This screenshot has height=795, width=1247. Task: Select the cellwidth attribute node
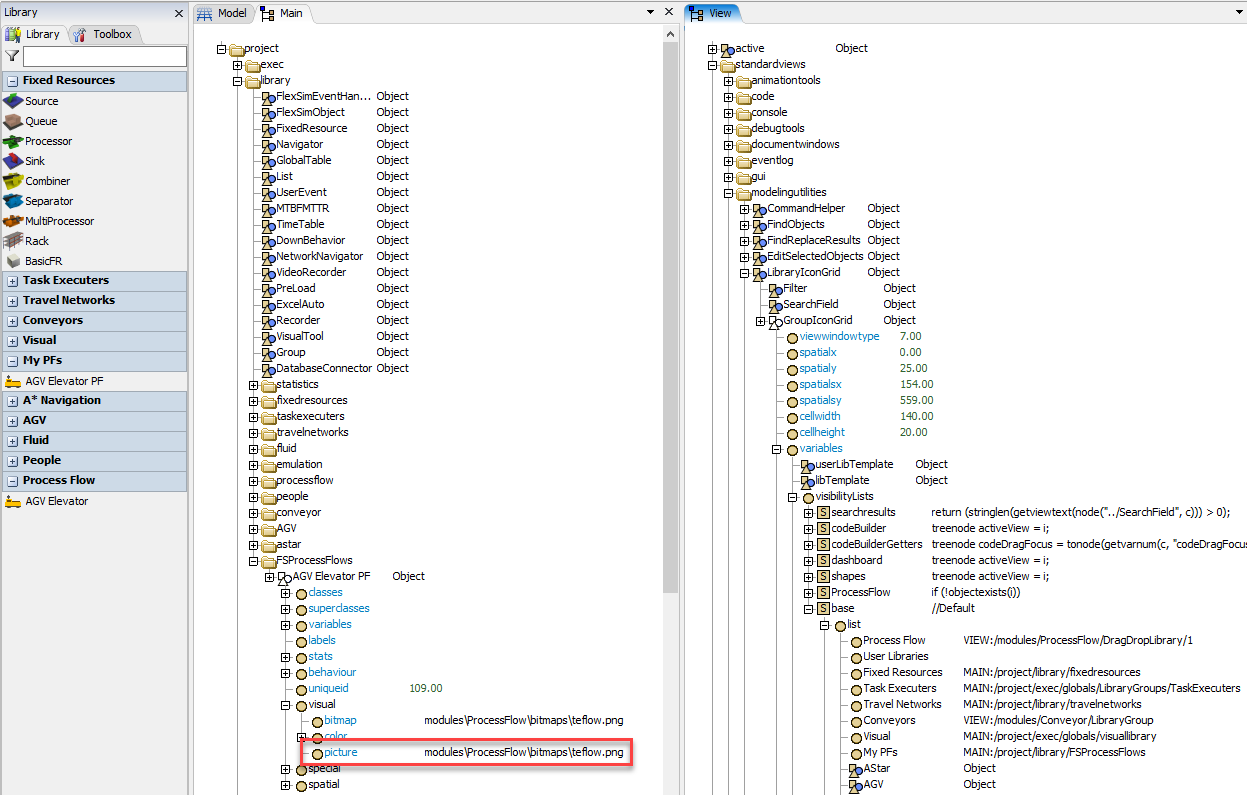point(819,416)
